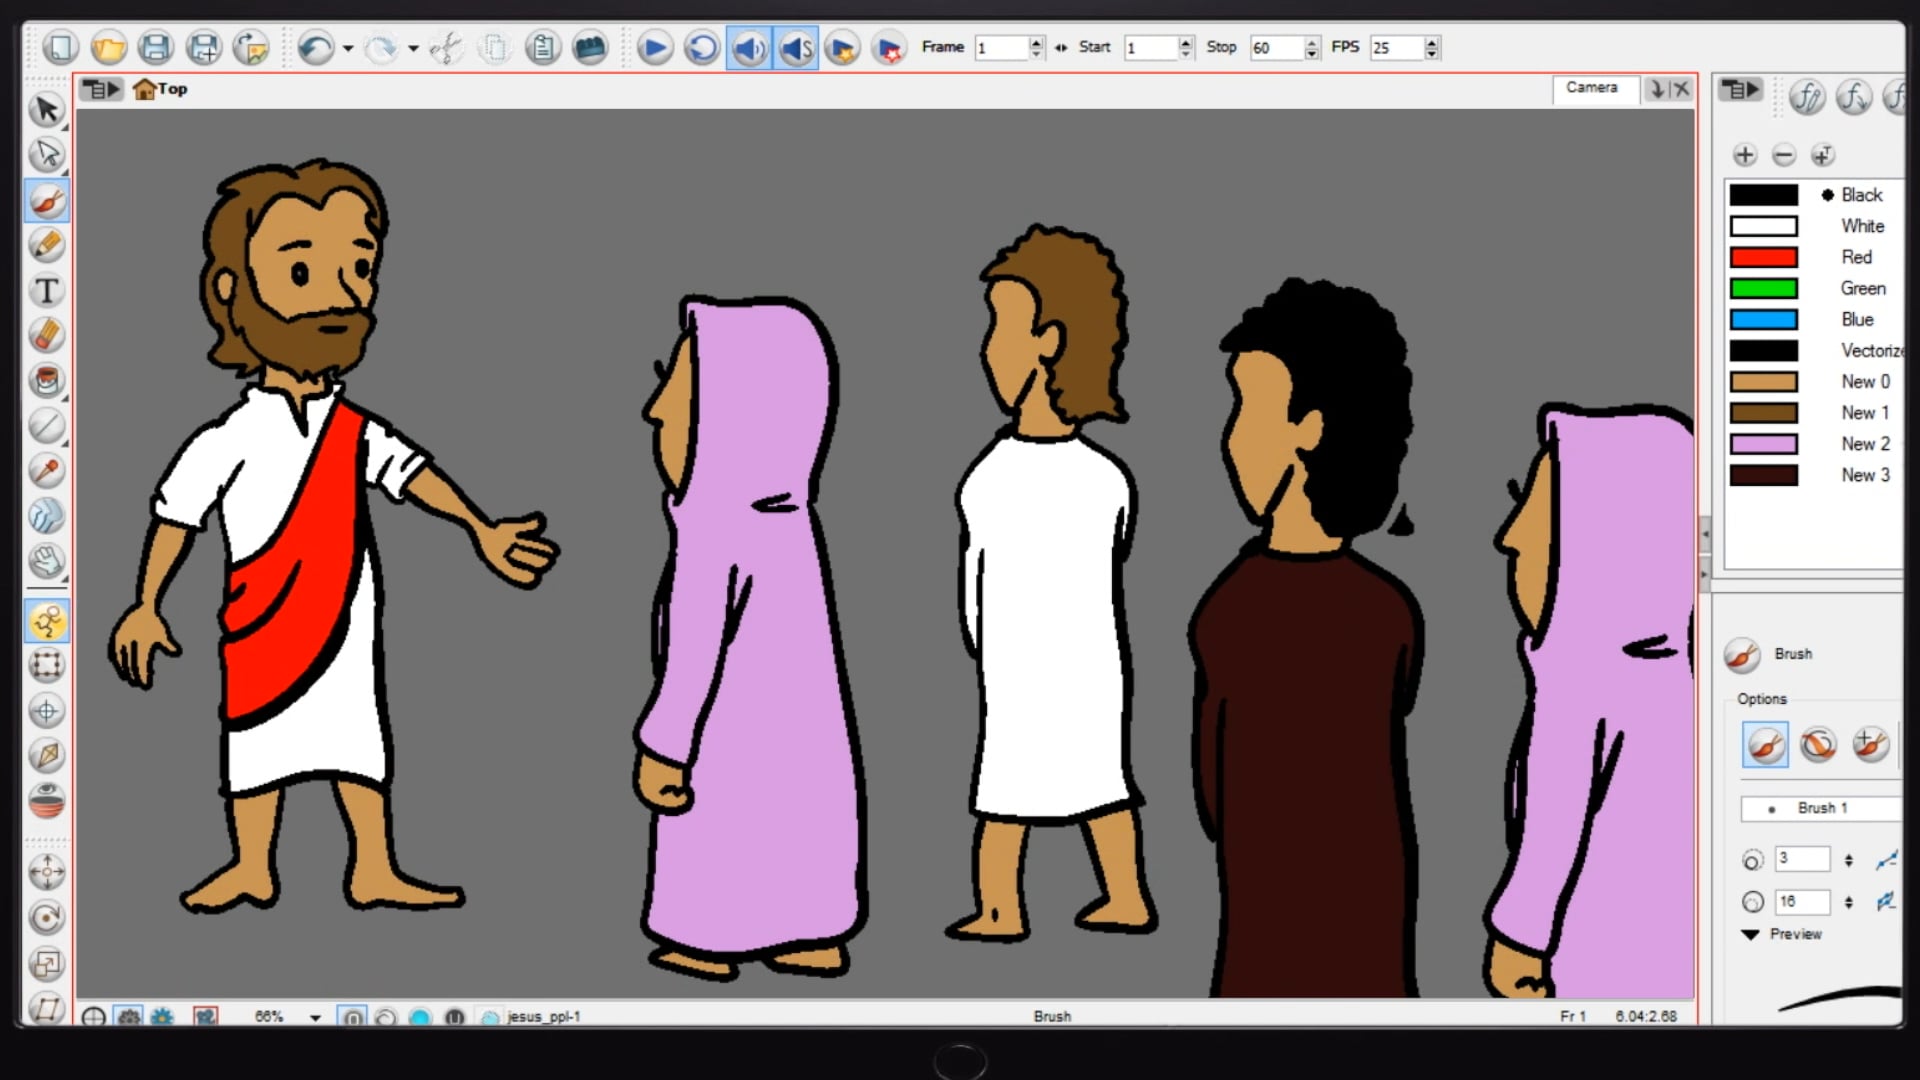Toggle the sound speaker button

point(749,48)
